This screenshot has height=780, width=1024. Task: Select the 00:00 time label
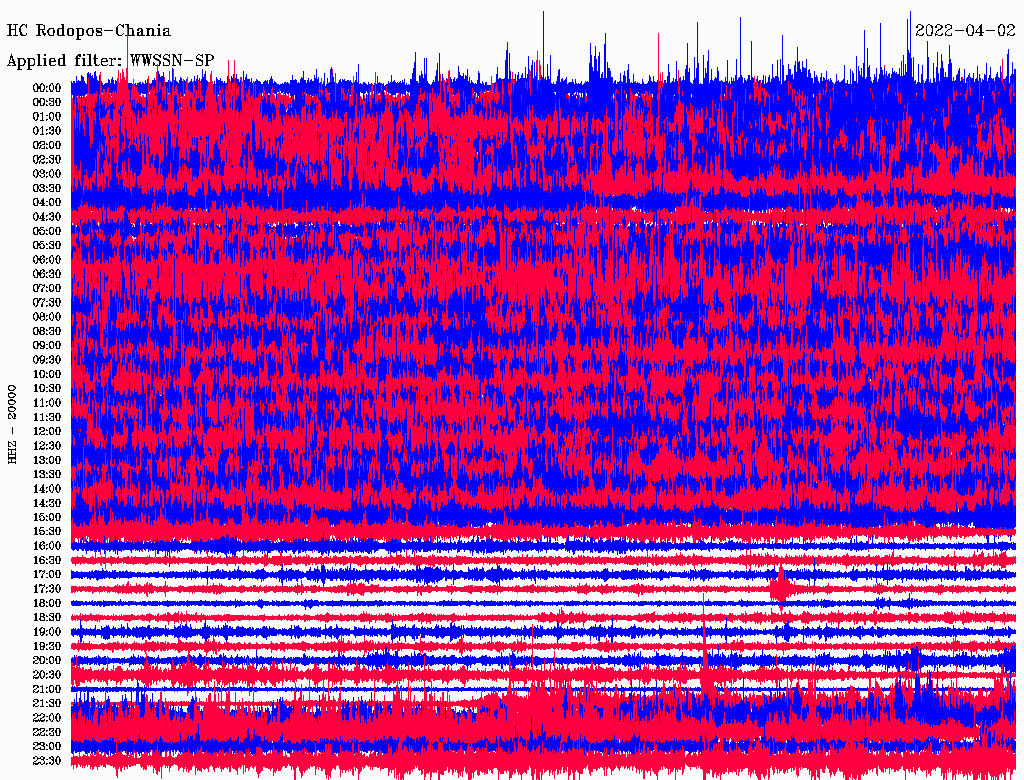pos(47,88)
